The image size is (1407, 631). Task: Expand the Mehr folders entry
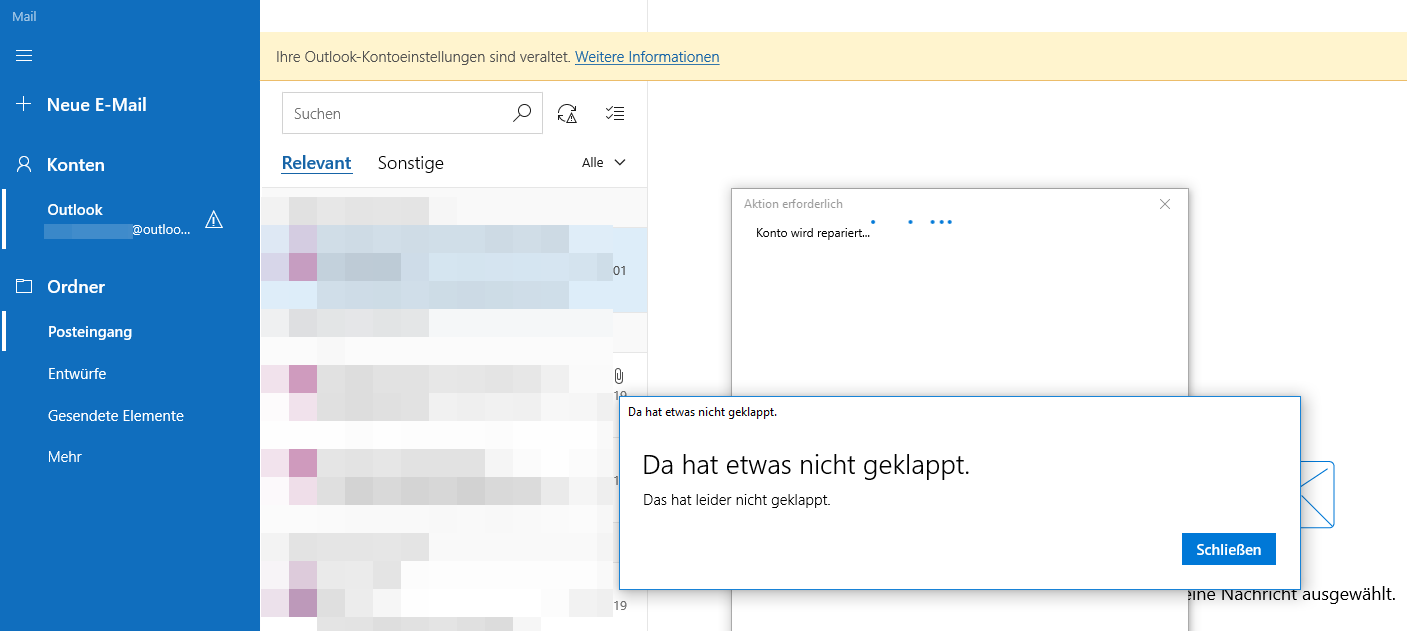[x=65, y=457]
